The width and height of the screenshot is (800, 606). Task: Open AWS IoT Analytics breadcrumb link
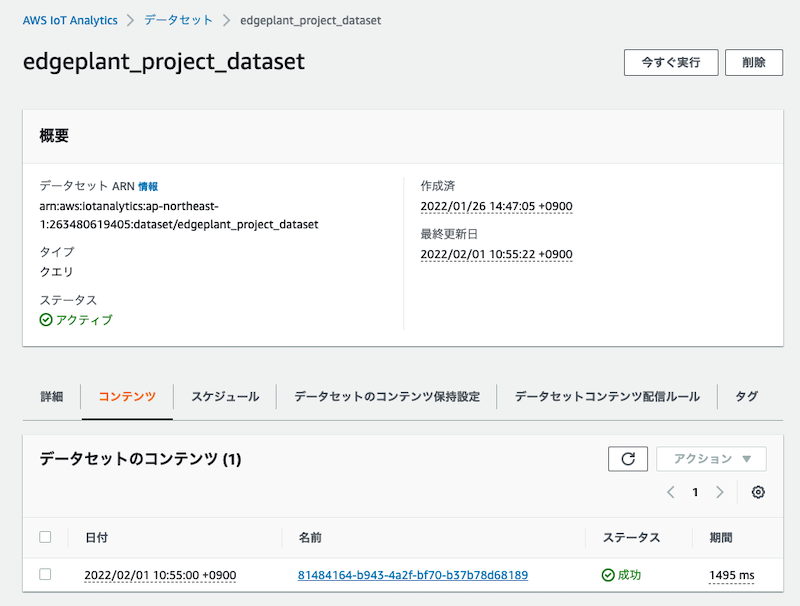(x=70, y=20)
